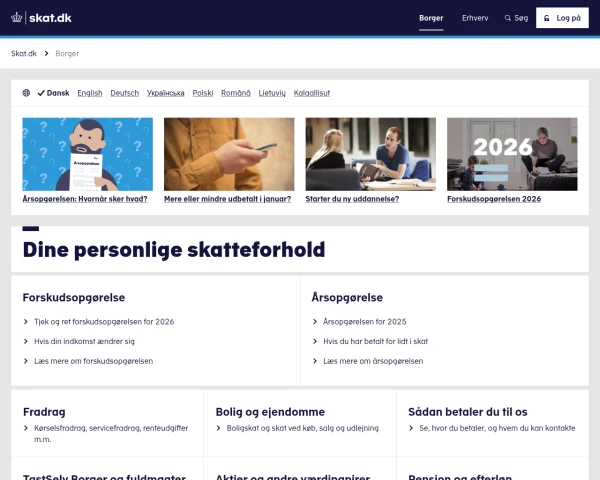
Task: Open the Søg search field
Action: tap(516, 18)
